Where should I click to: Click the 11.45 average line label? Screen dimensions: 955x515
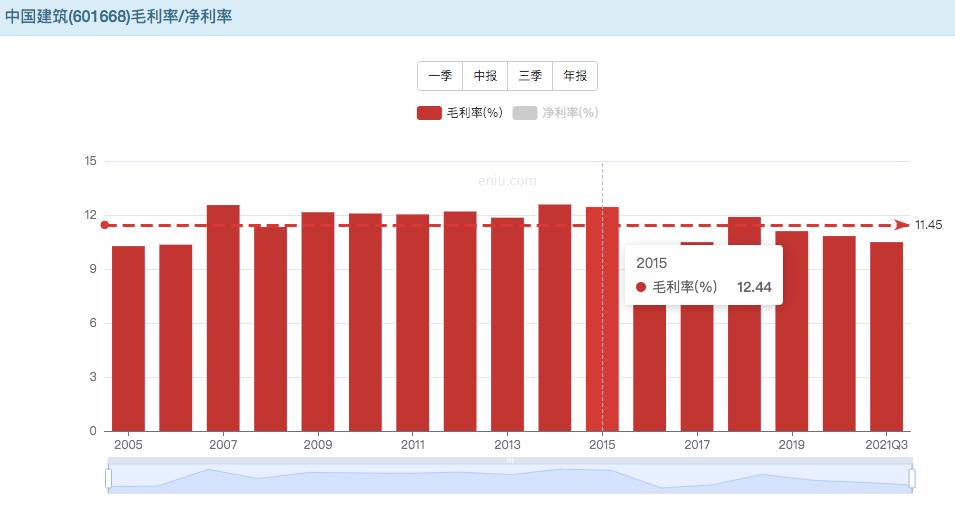point(928,225)
